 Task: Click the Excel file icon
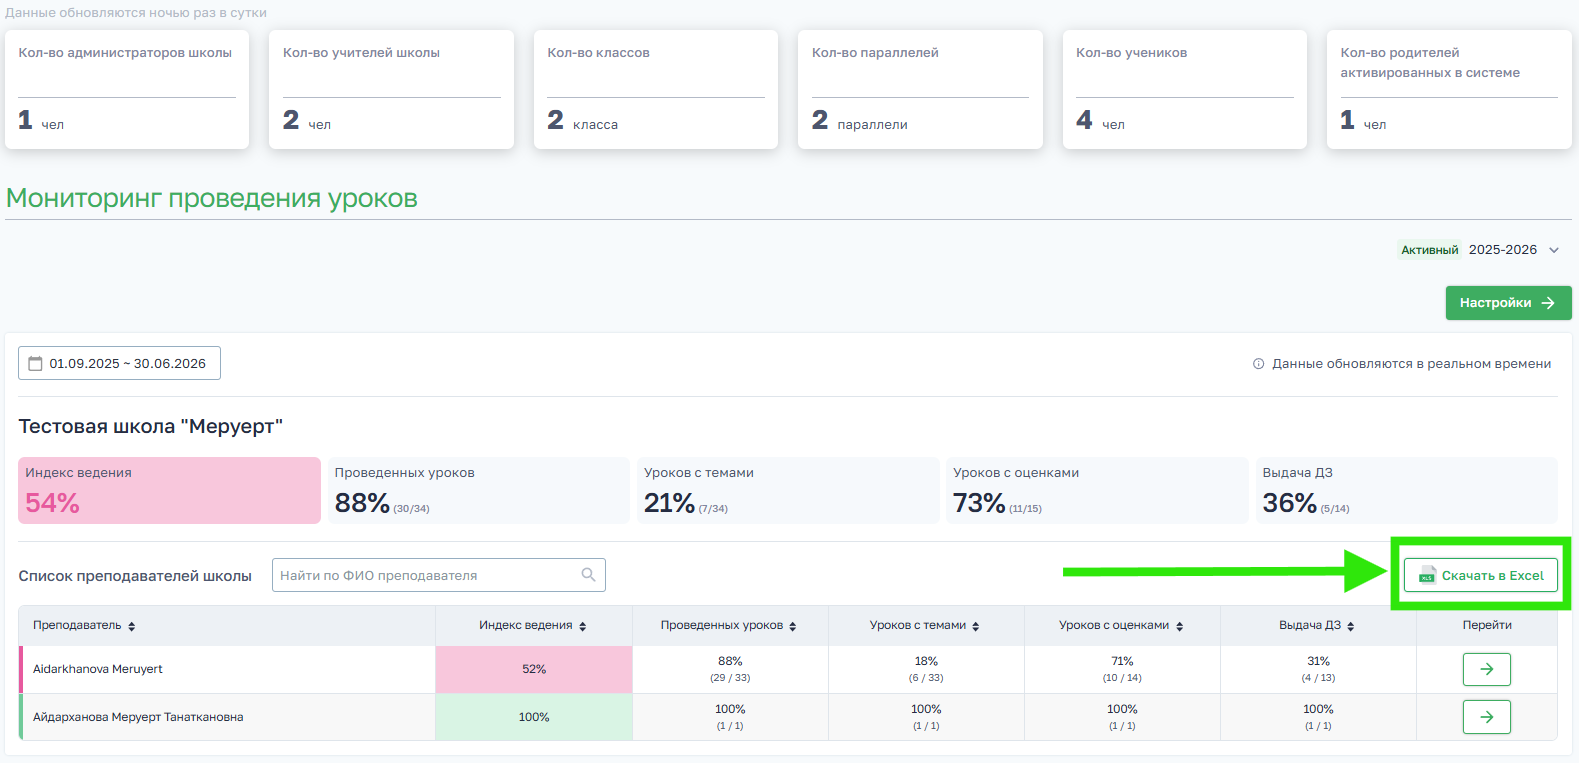click(x=1427, y=576)
